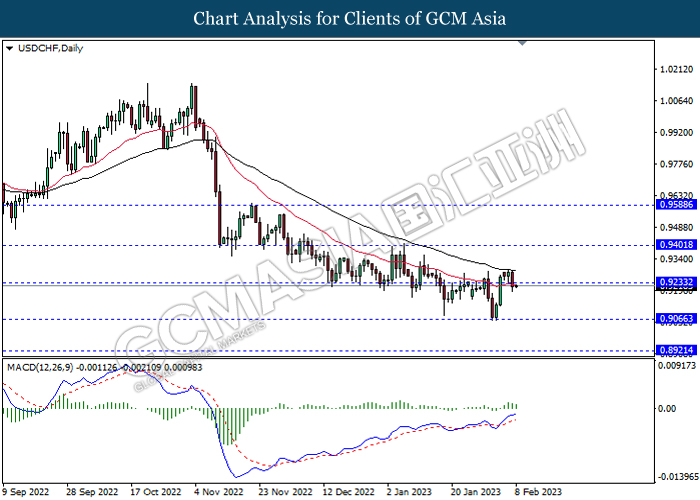700x500 pixels.
Task: Click the 20 Jan 2023 date label
Action: [476, 492]
